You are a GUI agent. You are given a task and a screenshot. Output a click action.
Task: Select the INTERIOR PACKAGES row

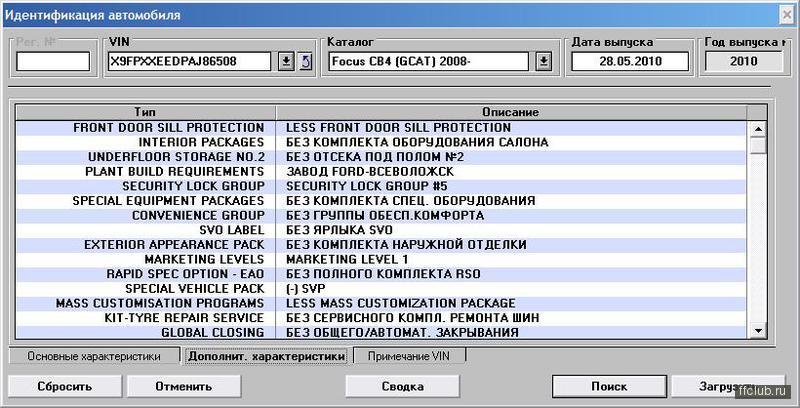[382, 142]
